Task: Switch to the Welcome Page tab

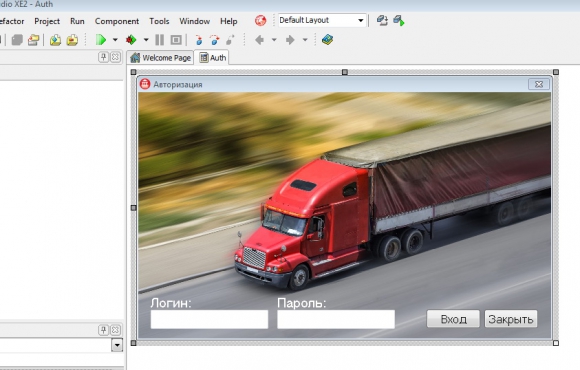Action: click(x=161, y=58)
